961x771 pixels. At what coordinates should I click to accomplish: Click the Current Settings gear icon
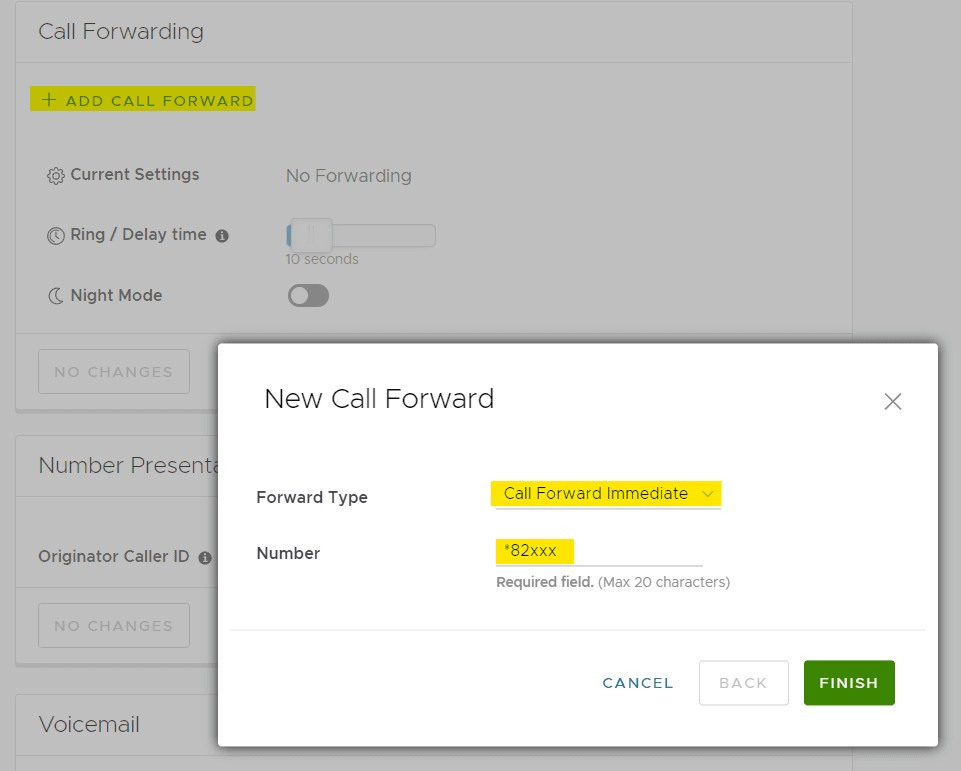click(x=56, y=176)
